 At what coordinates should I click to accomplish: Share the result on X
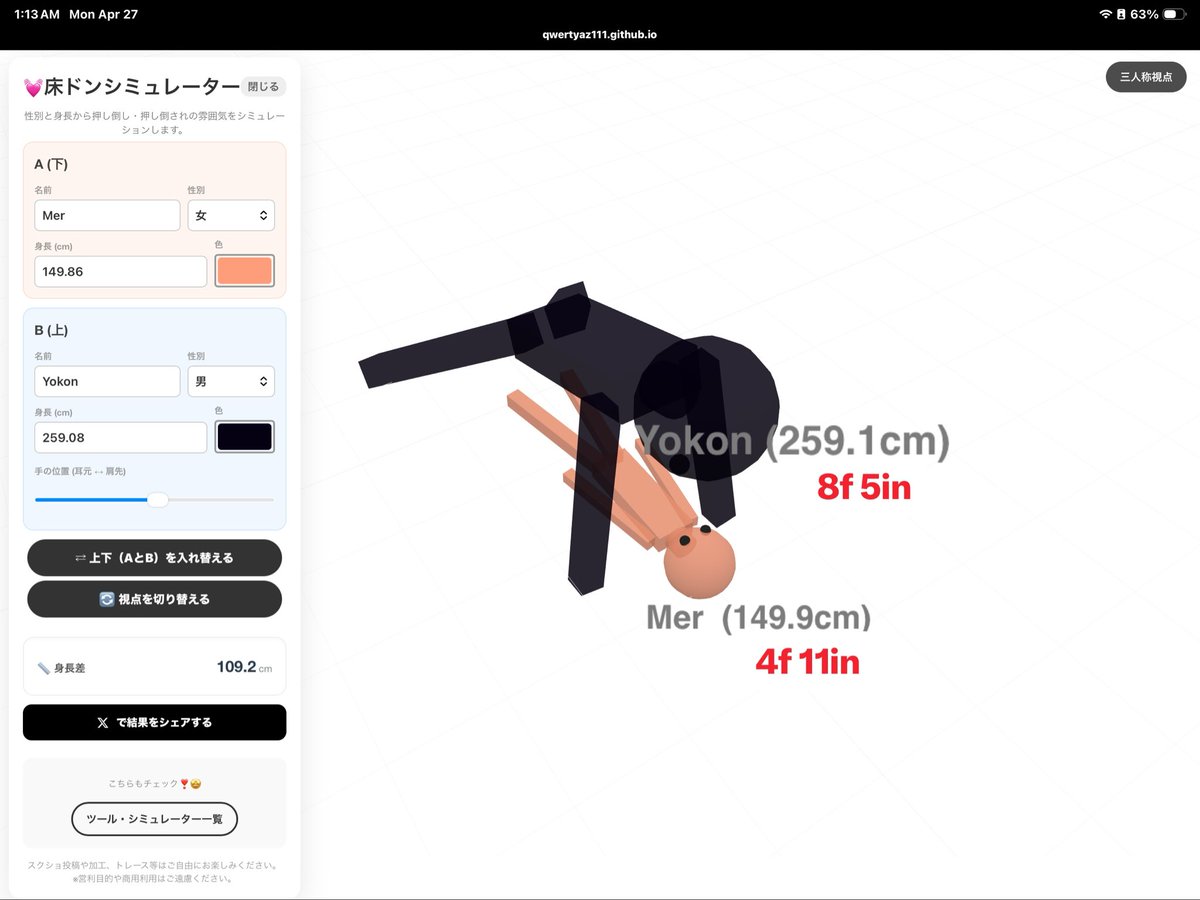click(154, 722)
